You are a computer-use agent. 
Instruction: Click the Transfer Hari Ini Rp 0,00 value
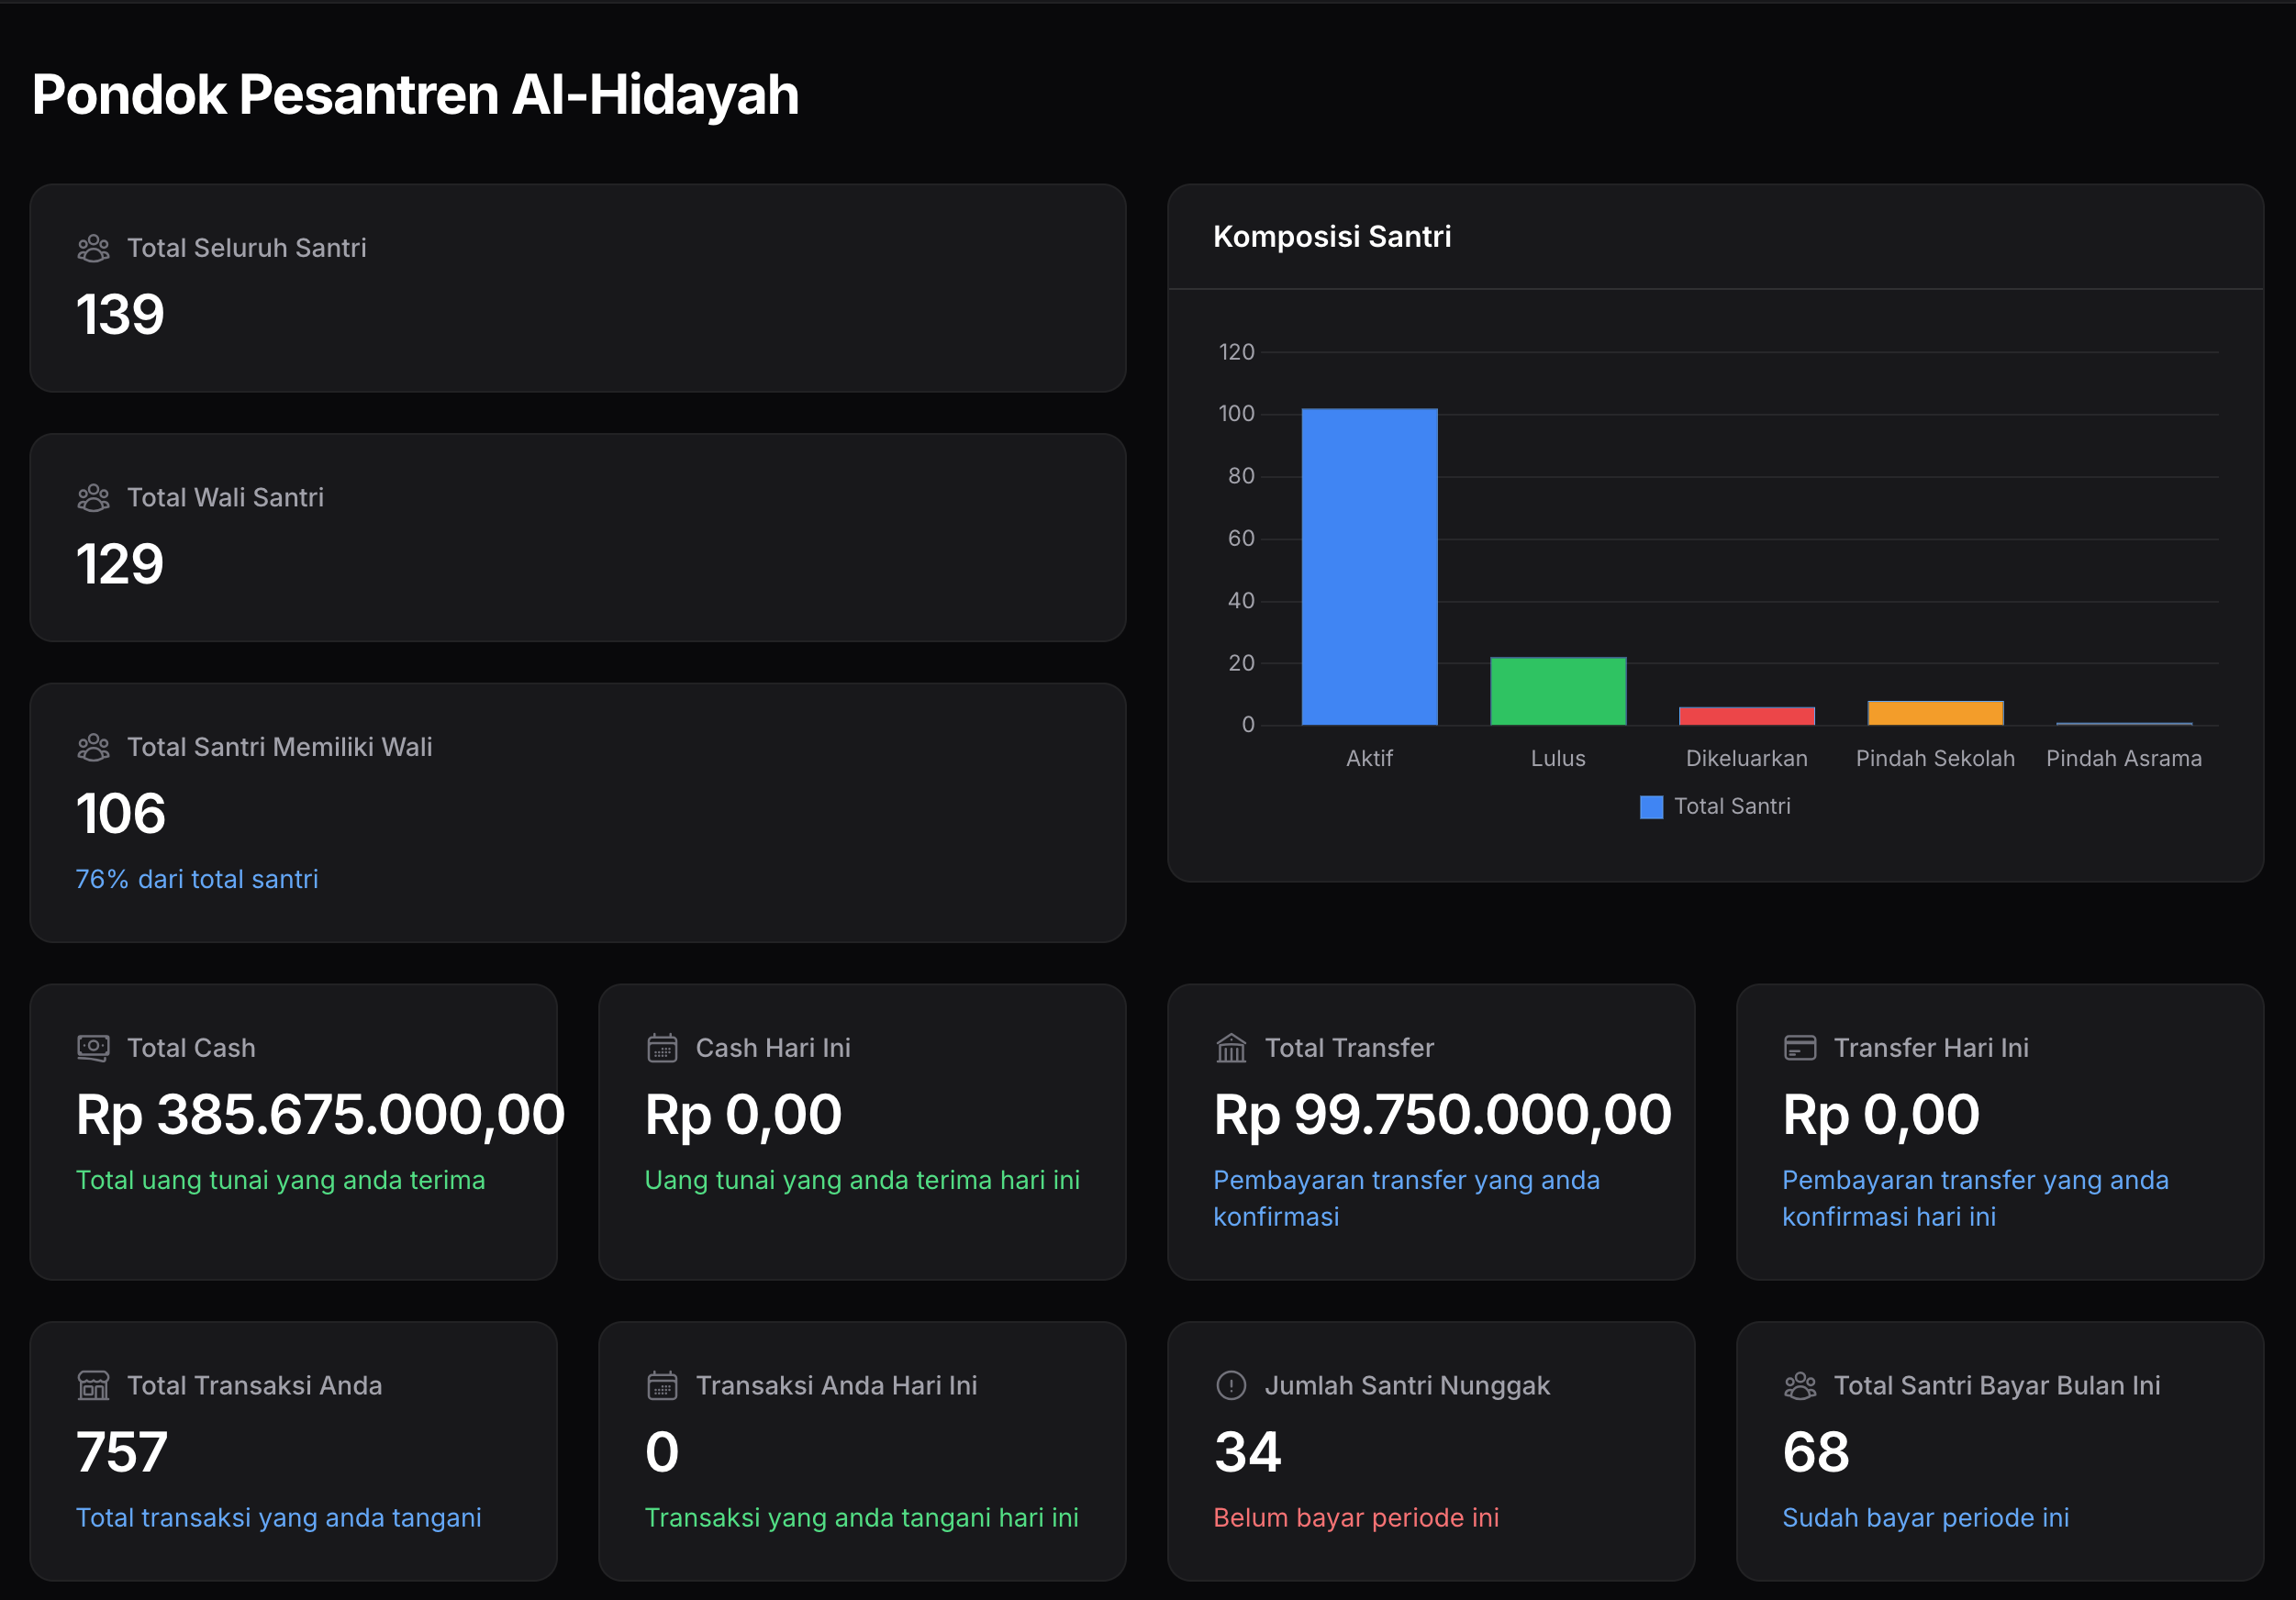tap(1881, 1115)
